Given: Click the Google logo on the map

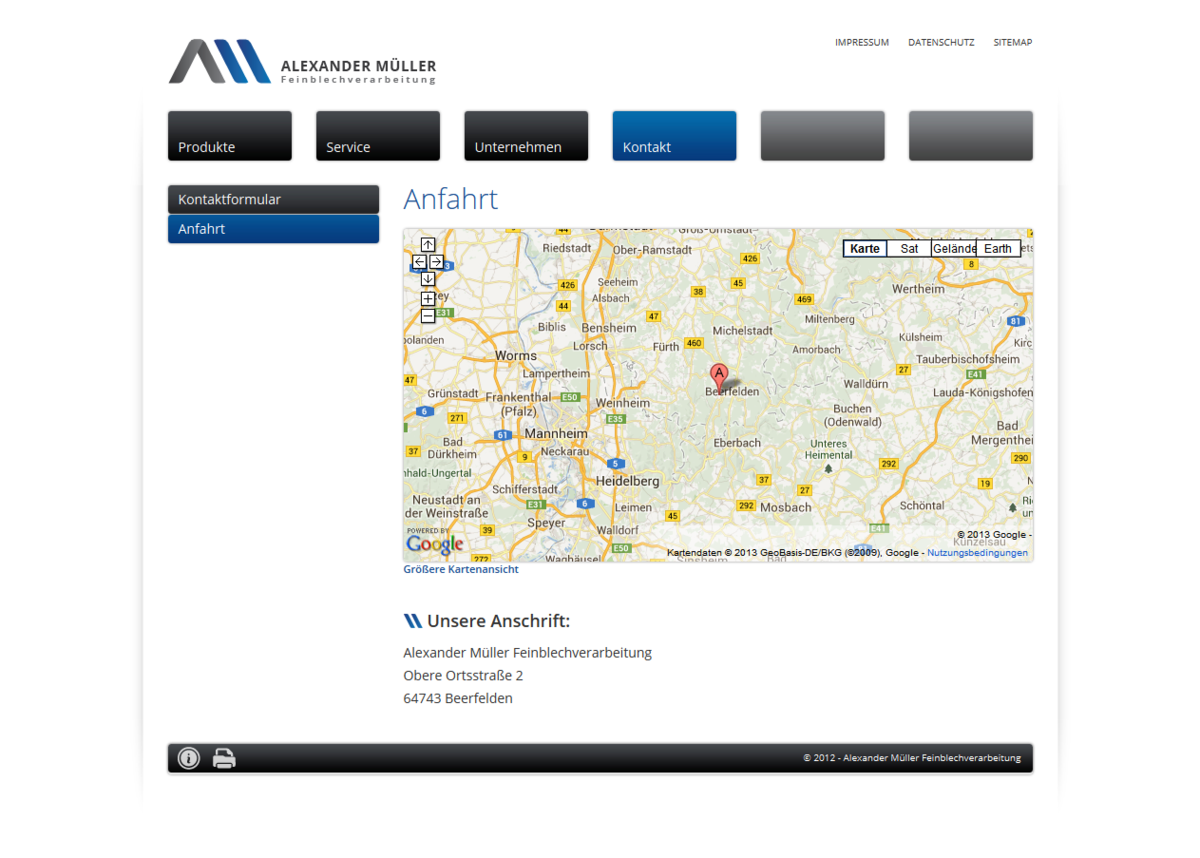Looking at the screenshot, I should tap(435, 544).
